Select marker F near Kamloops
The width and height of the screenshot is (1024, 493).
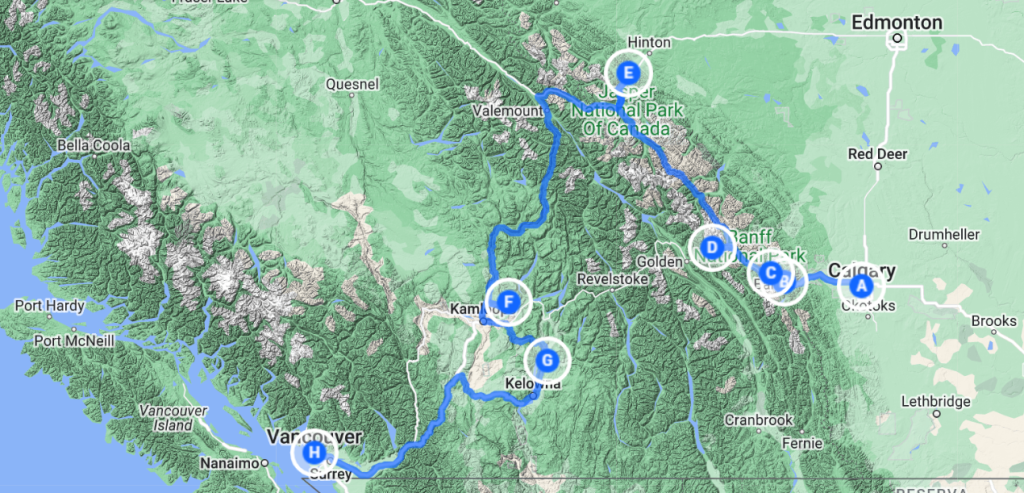tap(509, 302)
